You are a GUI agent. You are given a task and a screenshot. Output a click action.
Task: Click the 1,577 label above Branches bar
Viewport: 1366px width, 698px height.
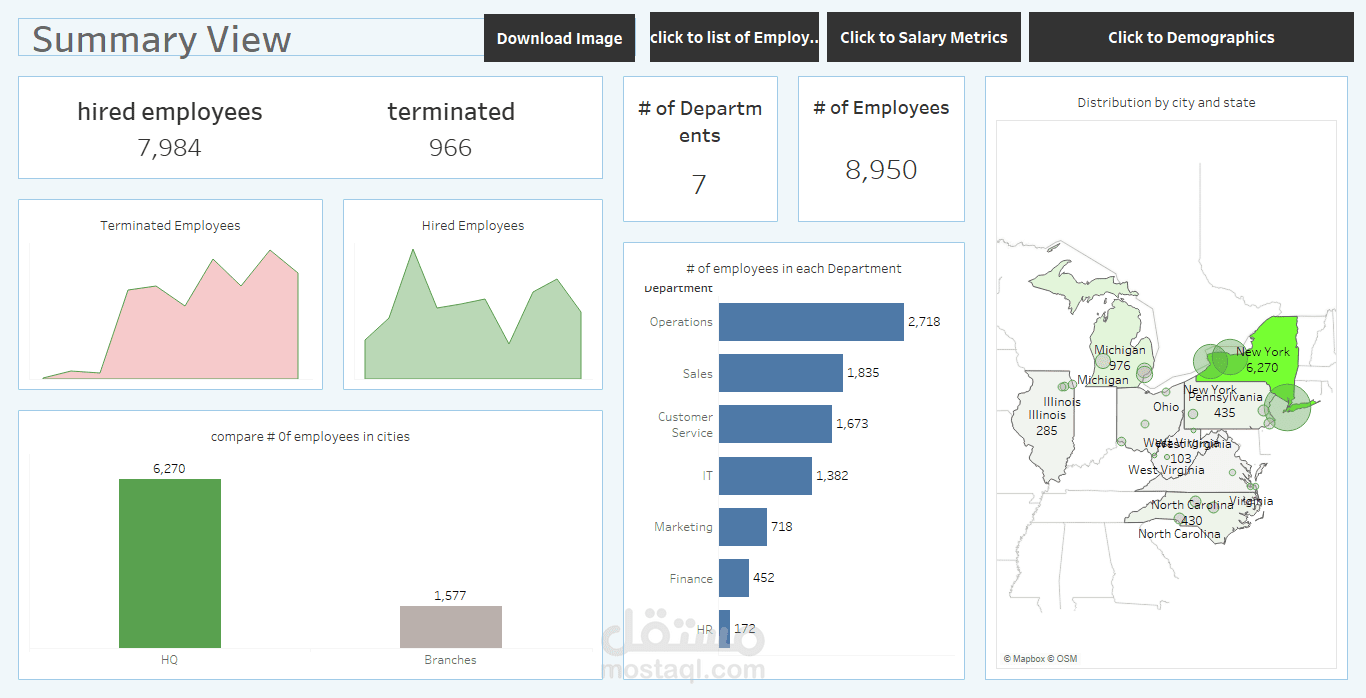pos(450,596)
